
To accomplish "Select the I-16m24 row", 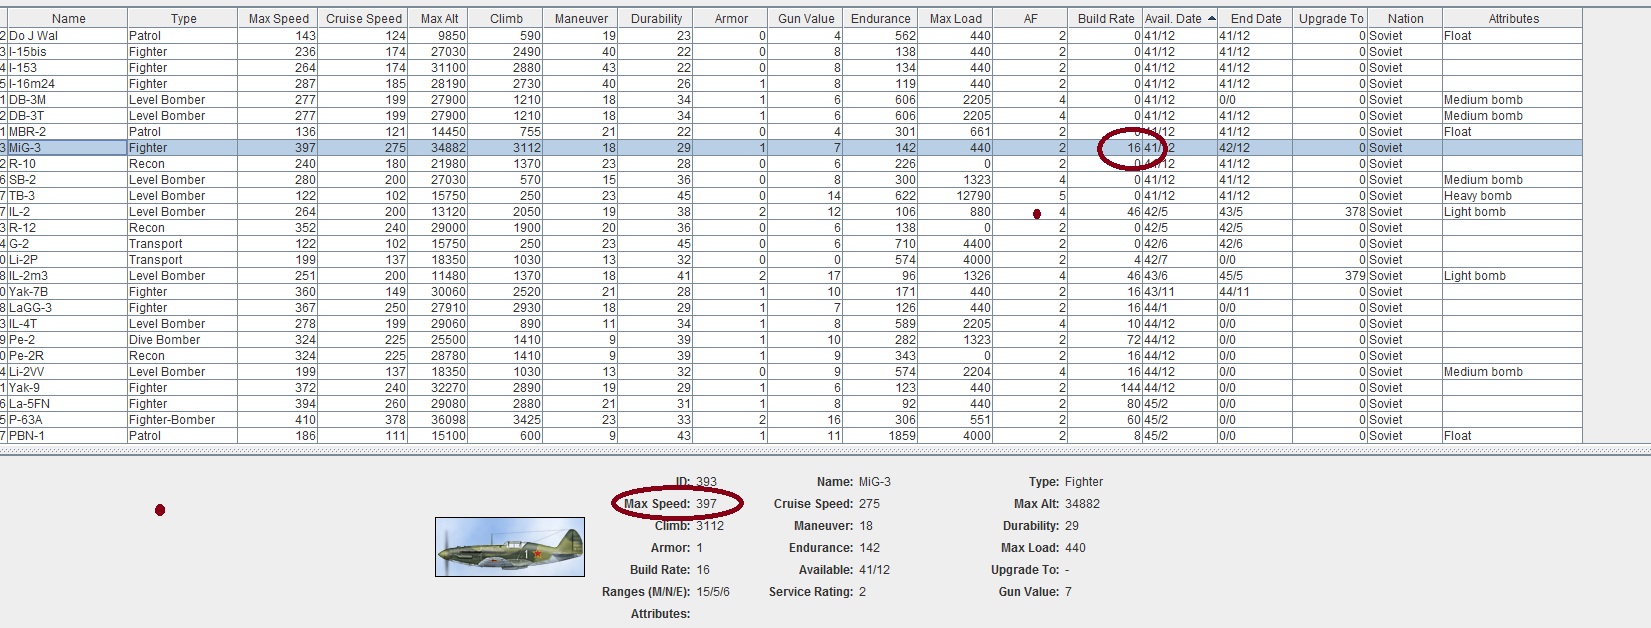I will point(791,83).
